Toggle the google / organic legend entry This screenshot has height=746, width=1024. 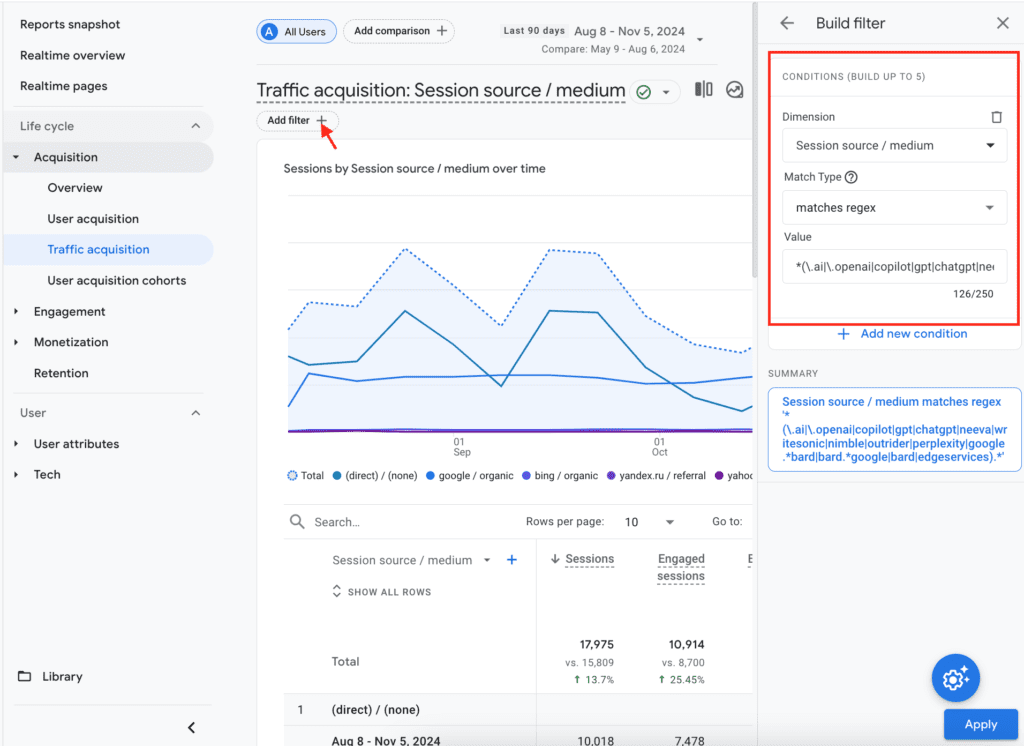470,476
